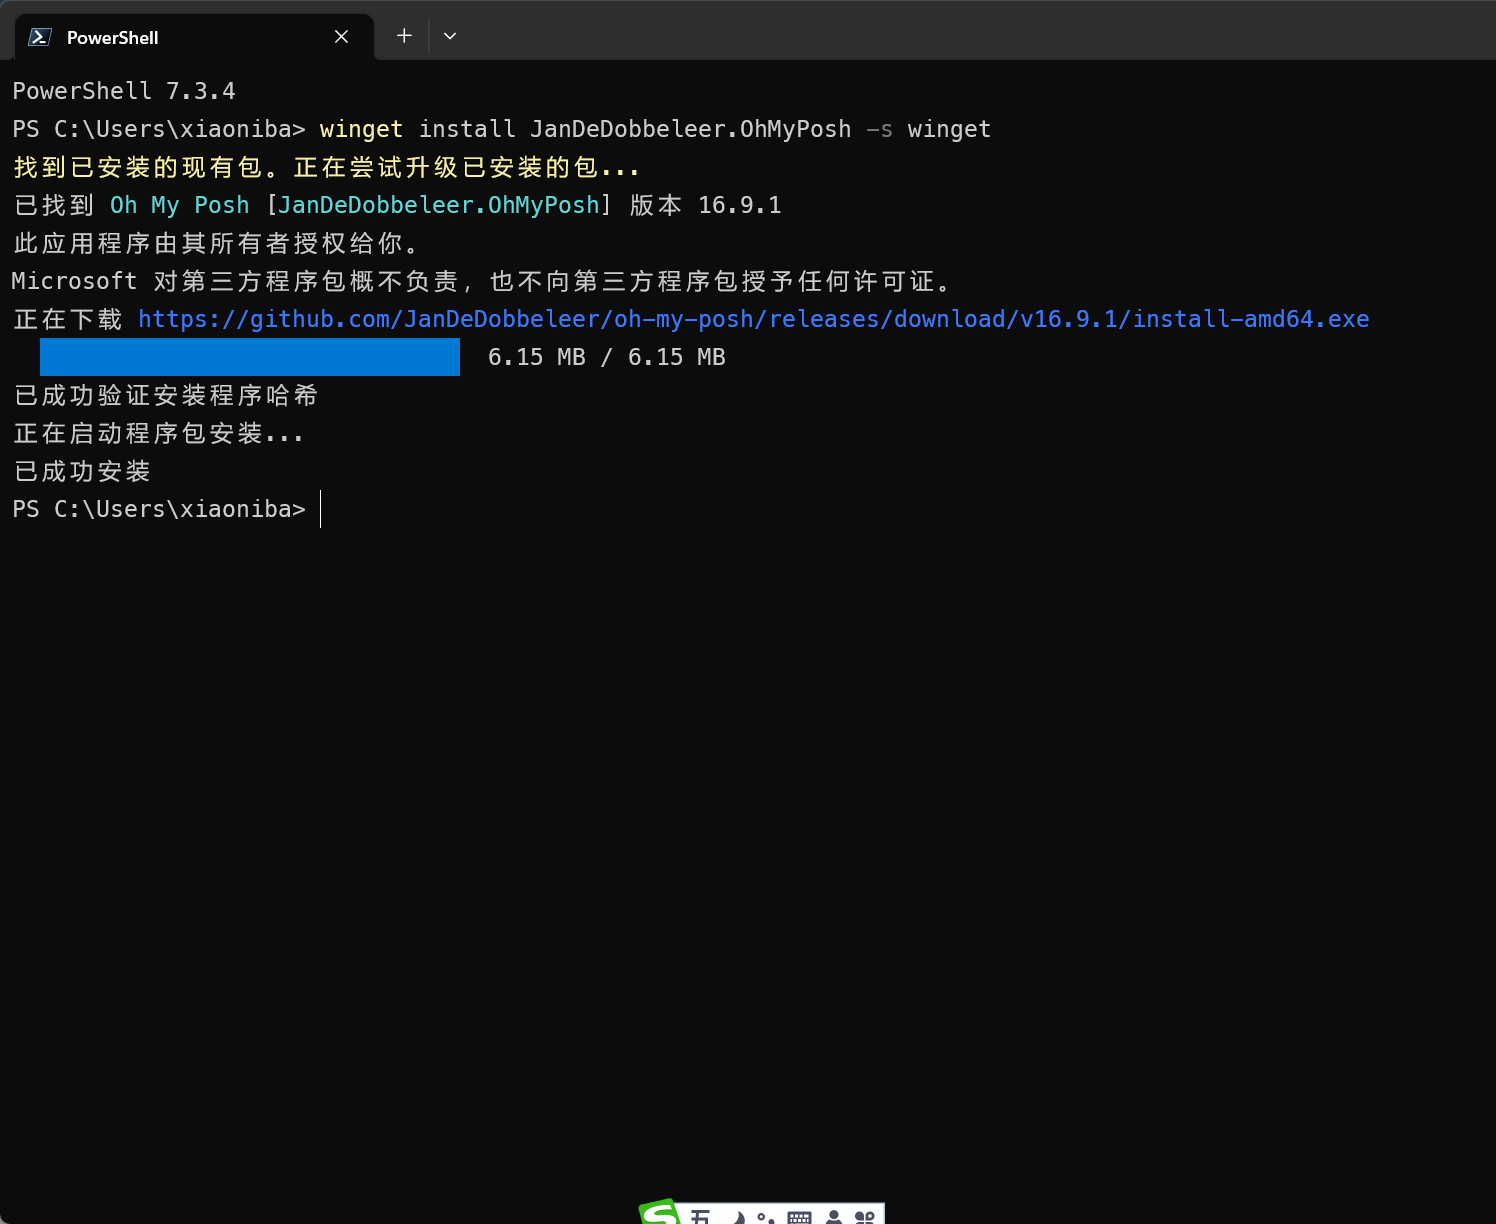This screenshot has width=1496, height=1224.
Task: Click the last prompt to focus input
Action: coord(160,509)
